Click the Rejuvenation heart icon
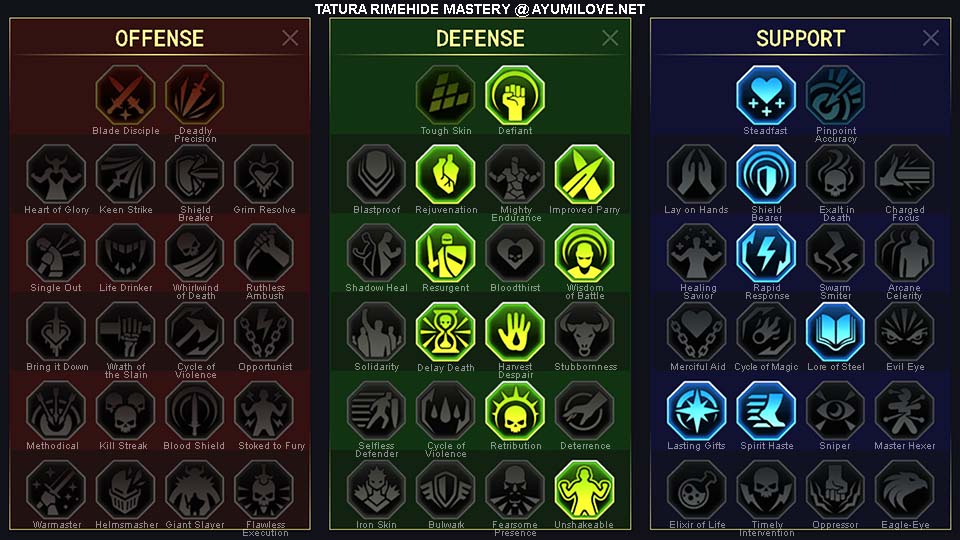The image size is (960, 540). point(446,174)
